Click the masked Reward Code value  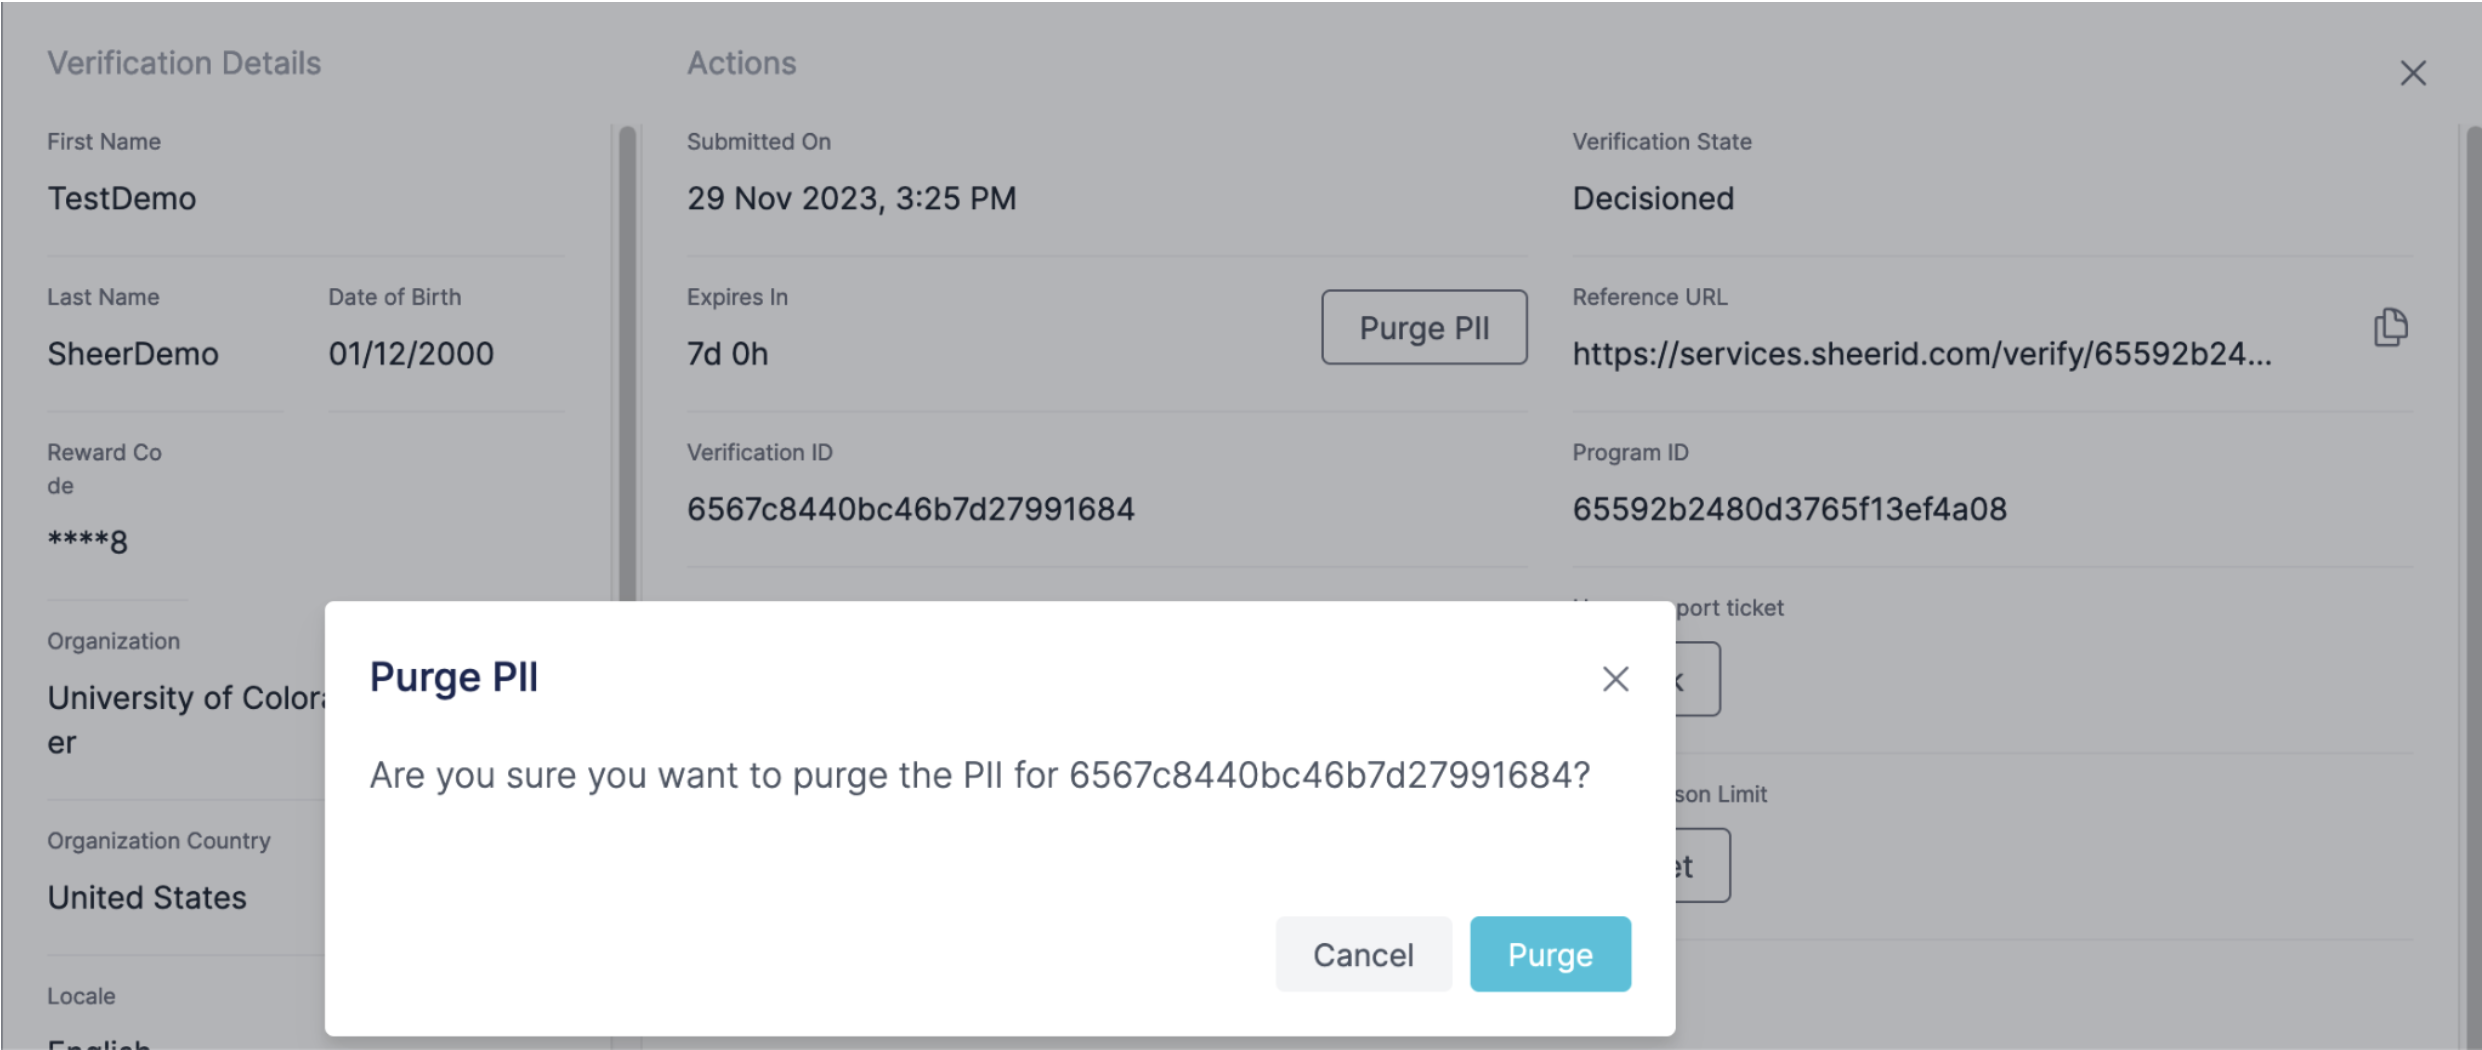[88, 542]
